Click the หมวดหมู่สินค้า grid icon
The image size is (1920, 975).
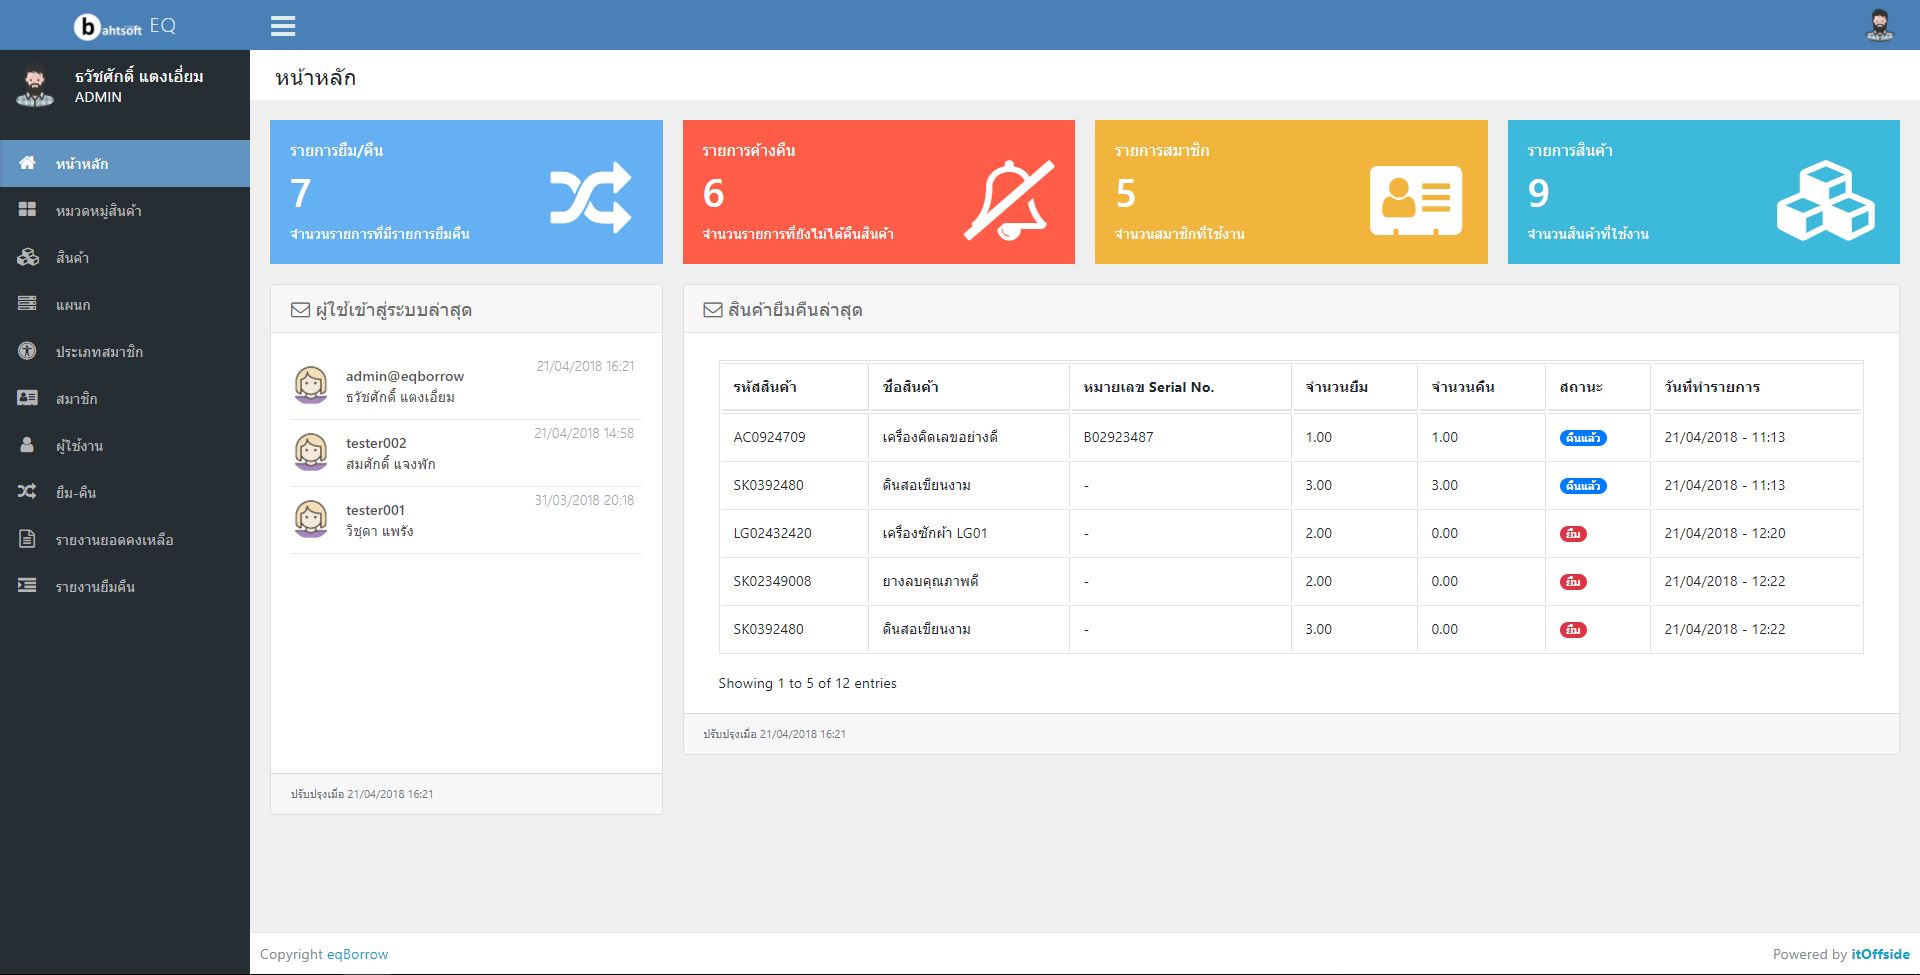(x=27, y=210)
